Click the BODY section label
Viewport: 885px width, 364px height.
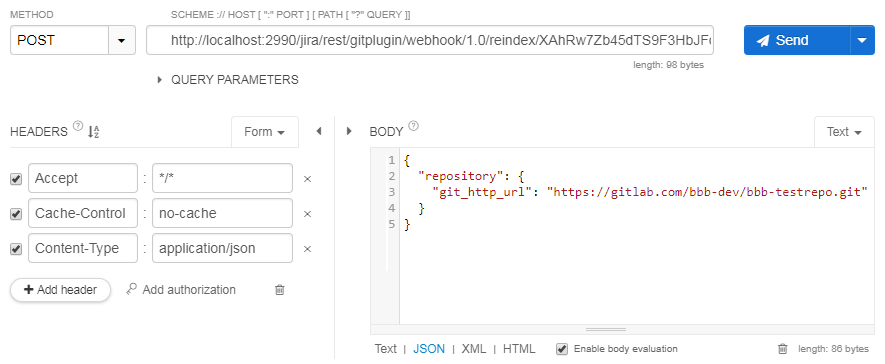pos(386,132)
